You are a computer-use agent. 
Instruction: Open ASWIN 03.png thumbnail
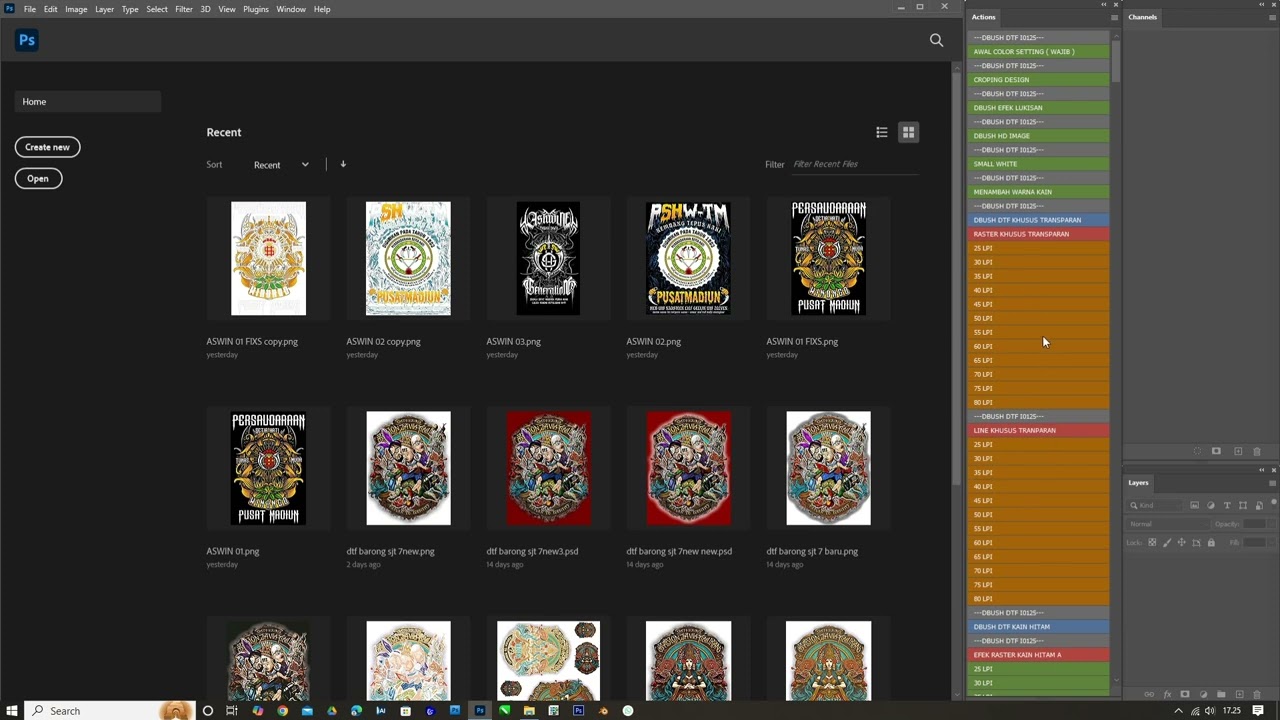pyautogui.click(x=548, y=258)
